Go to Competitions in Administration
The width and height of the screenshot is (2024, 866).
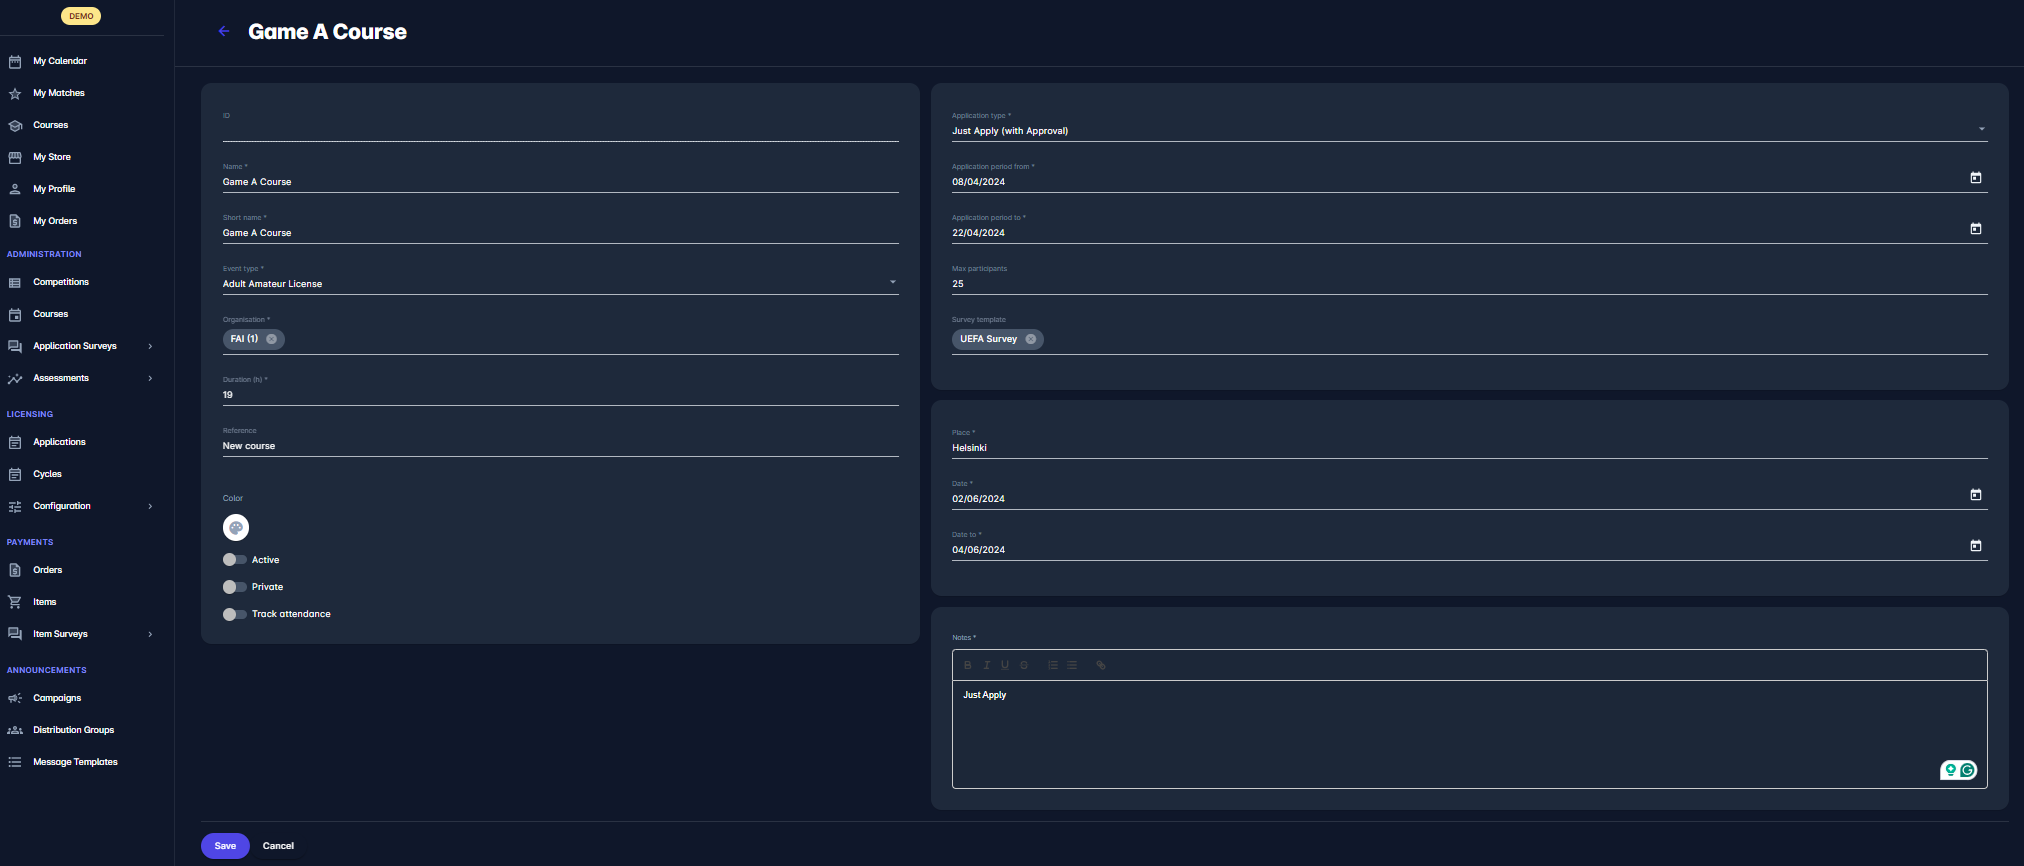(x=61, y=282)
